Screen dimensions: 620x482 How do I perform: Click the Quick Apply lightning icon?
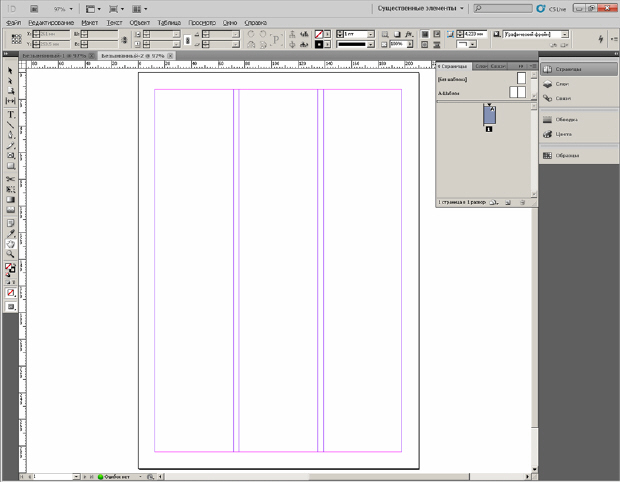601,39
